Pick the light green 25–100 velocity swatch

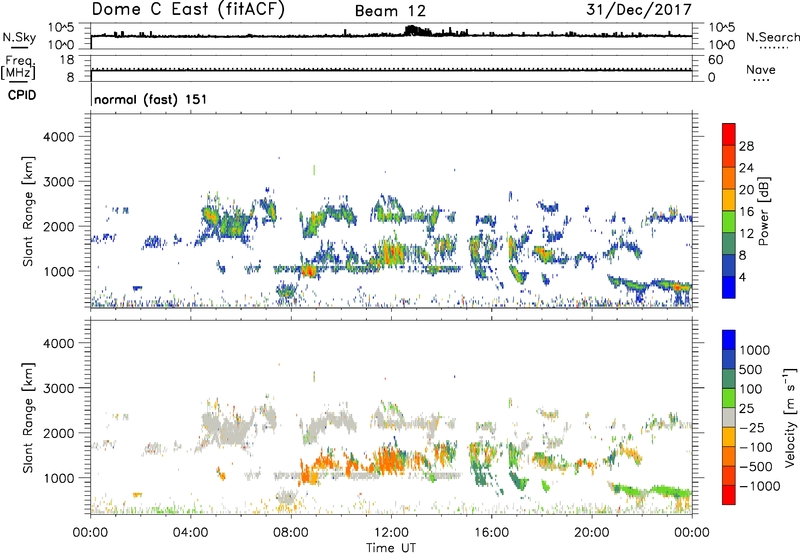(729, 398)
